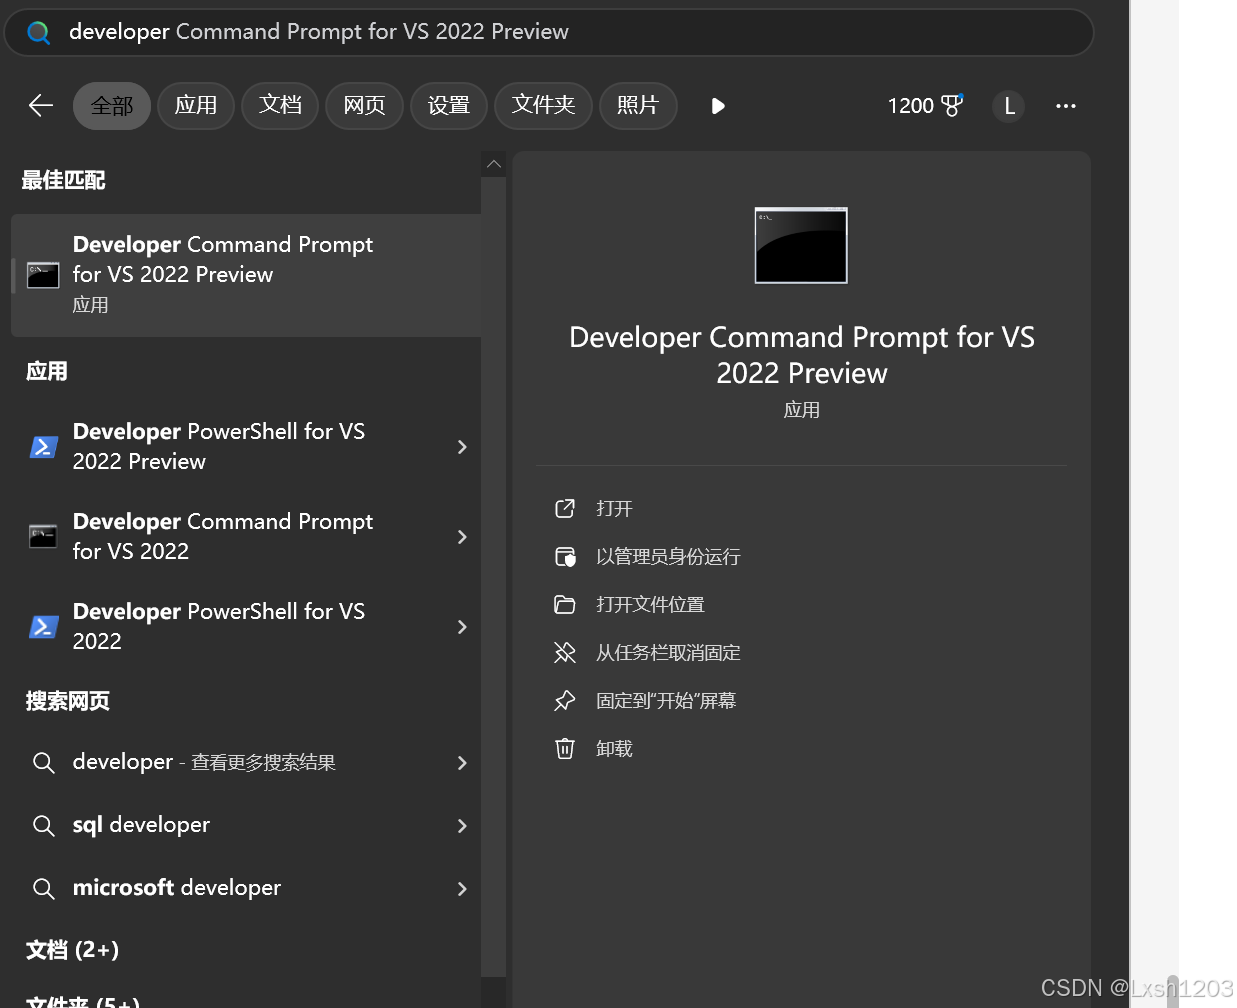Switch to the 网页 filter tab
1237x1008 pixels.
[364, 106]
